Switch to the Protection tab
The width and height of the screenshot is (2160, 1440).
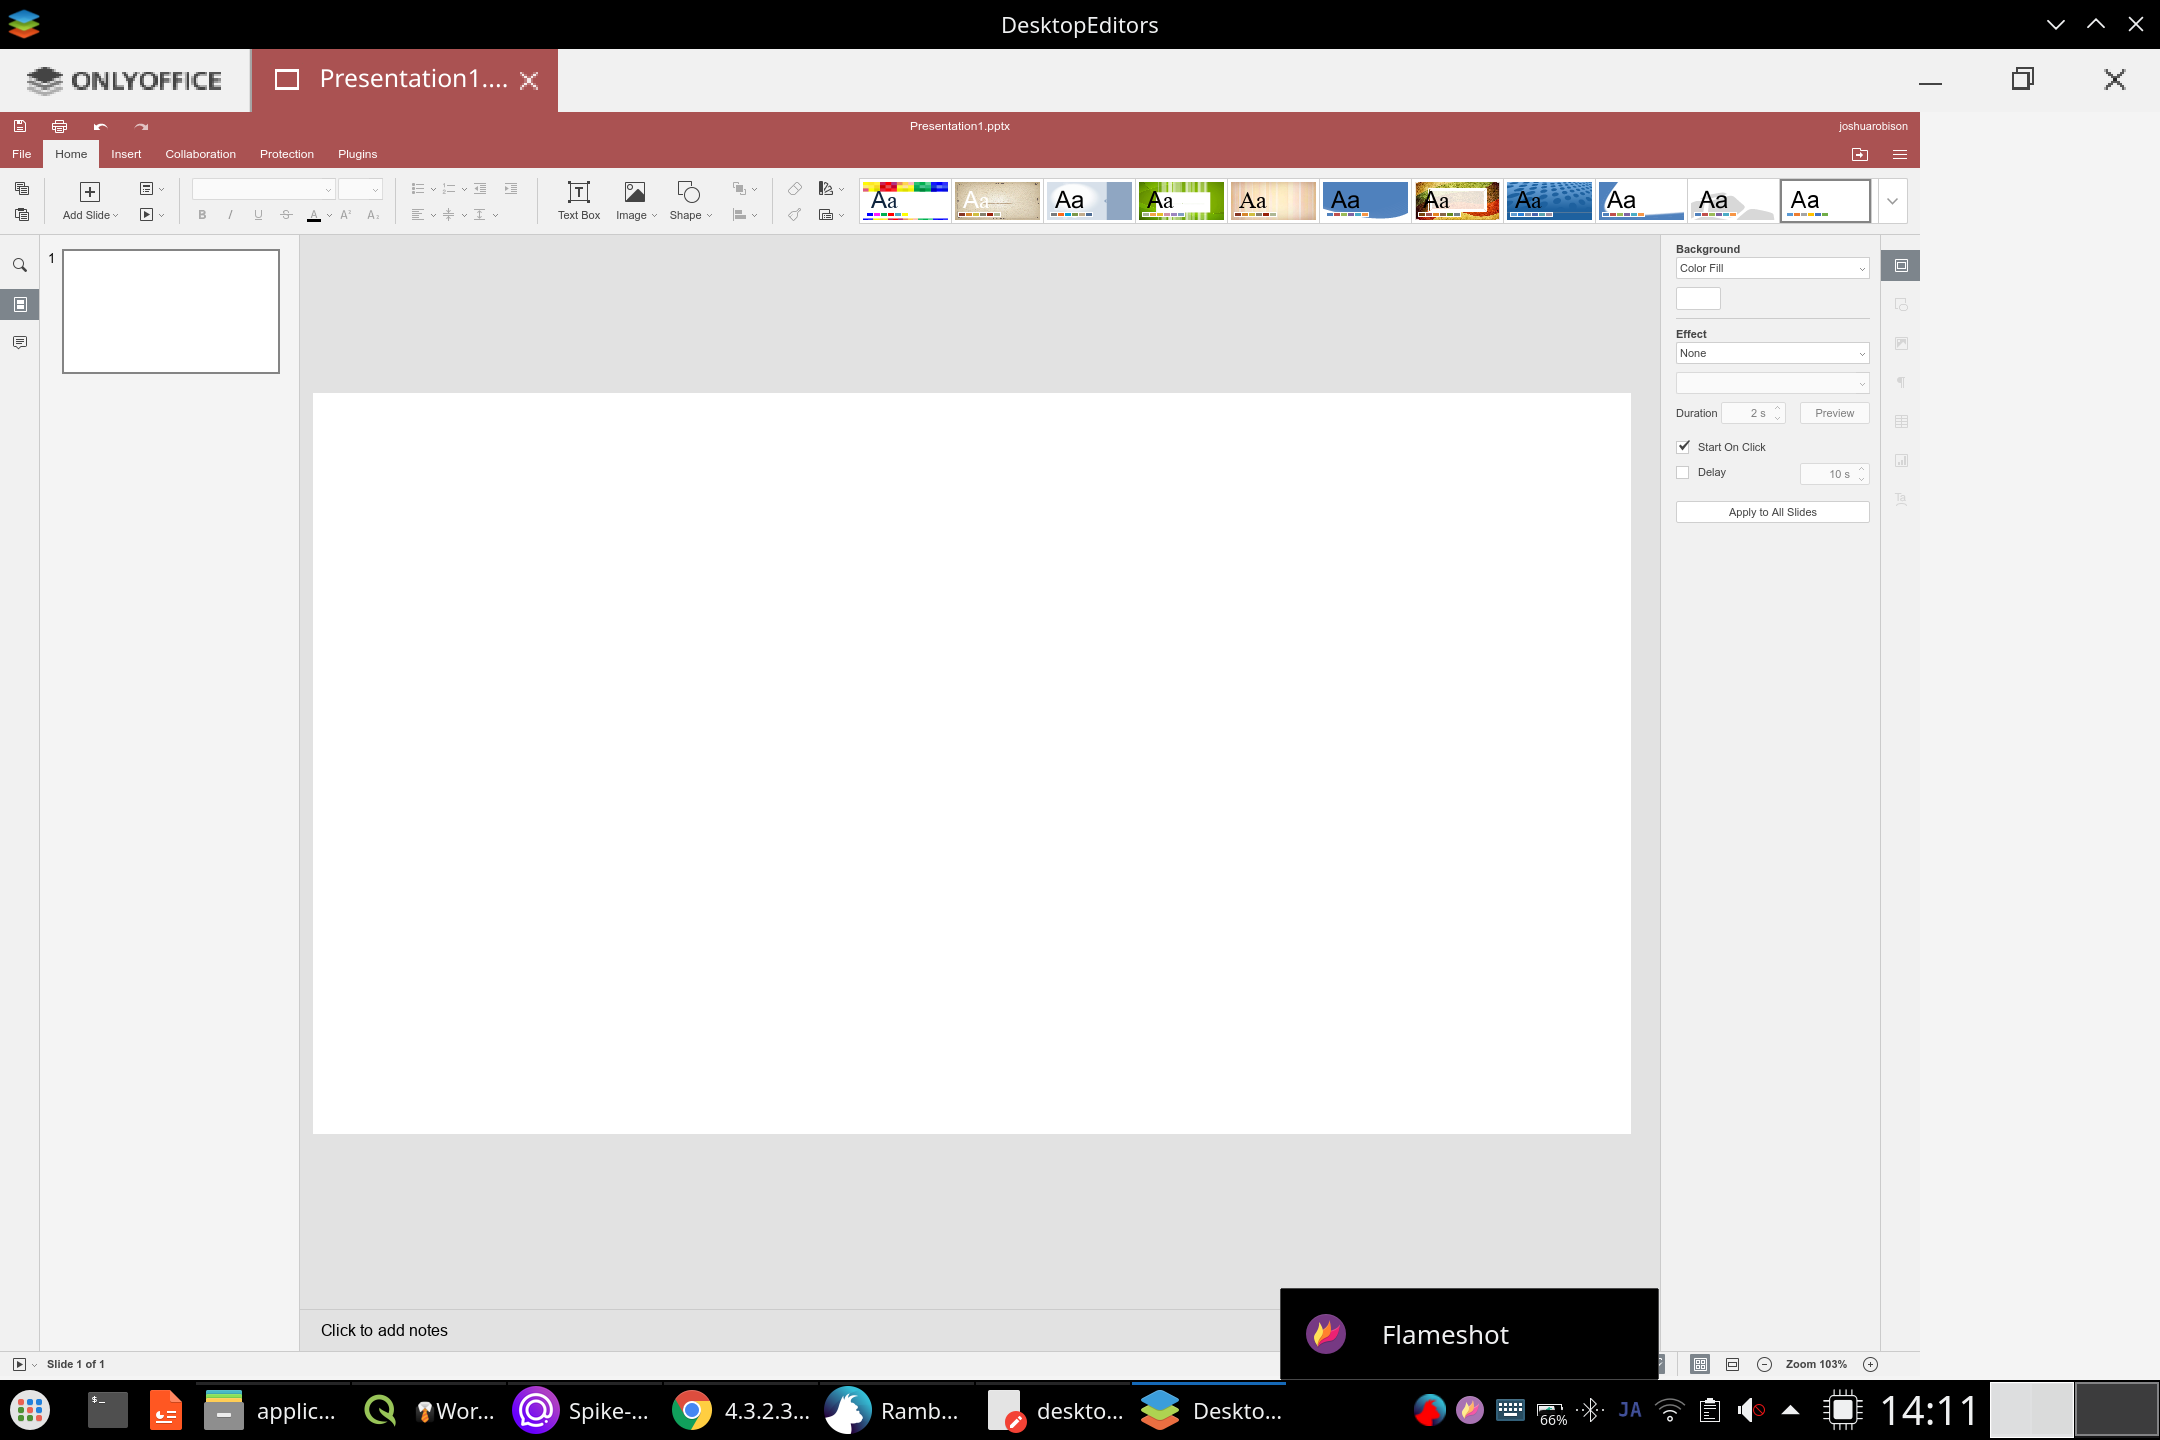coord(287,154)
